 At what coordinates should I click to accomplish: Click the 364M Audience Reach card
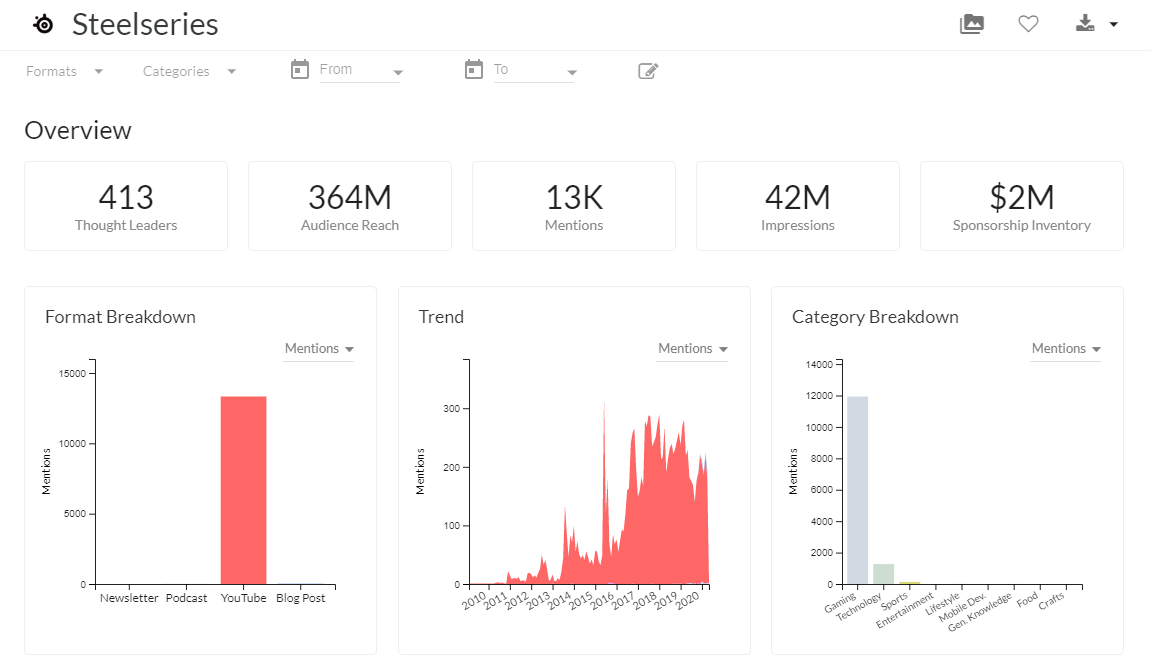[350, 206]
